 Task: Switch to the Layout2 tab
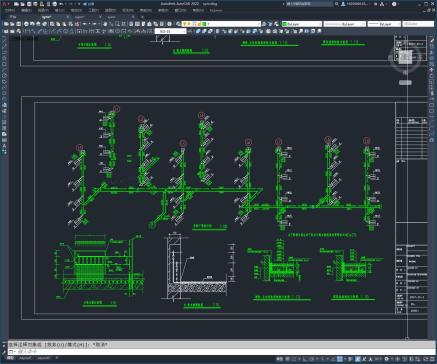[x=43, y=358]
